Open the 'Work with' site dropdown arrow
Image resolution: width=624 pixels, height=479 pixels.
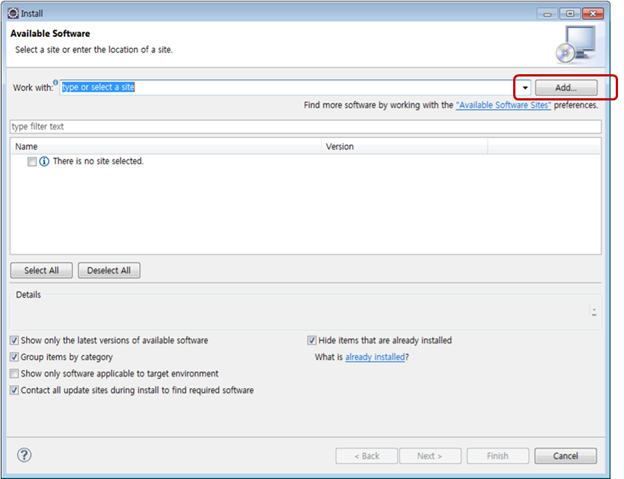(525, 87)
